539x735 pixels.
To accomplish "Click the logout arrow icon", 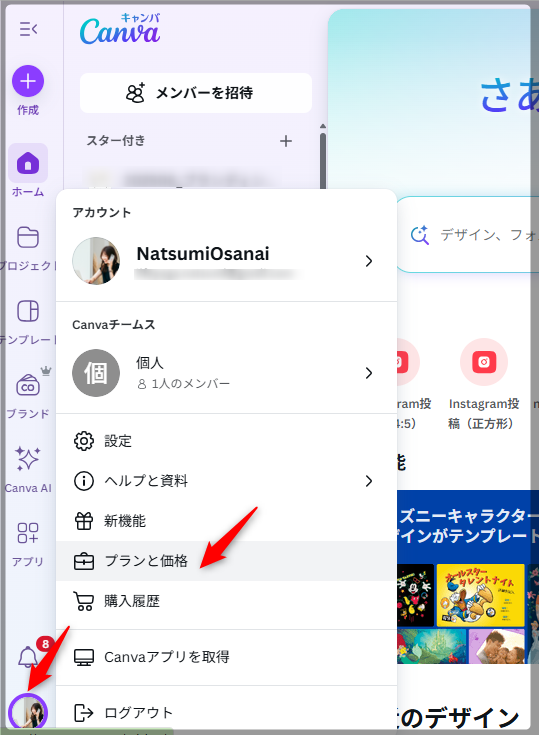I will coord(83,713).
